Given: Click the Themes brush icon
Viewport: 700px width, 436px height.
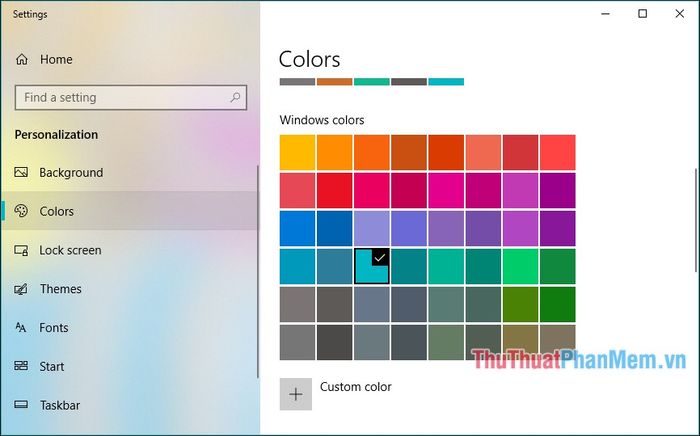Looking at the screenshot, I should point(21,289).
